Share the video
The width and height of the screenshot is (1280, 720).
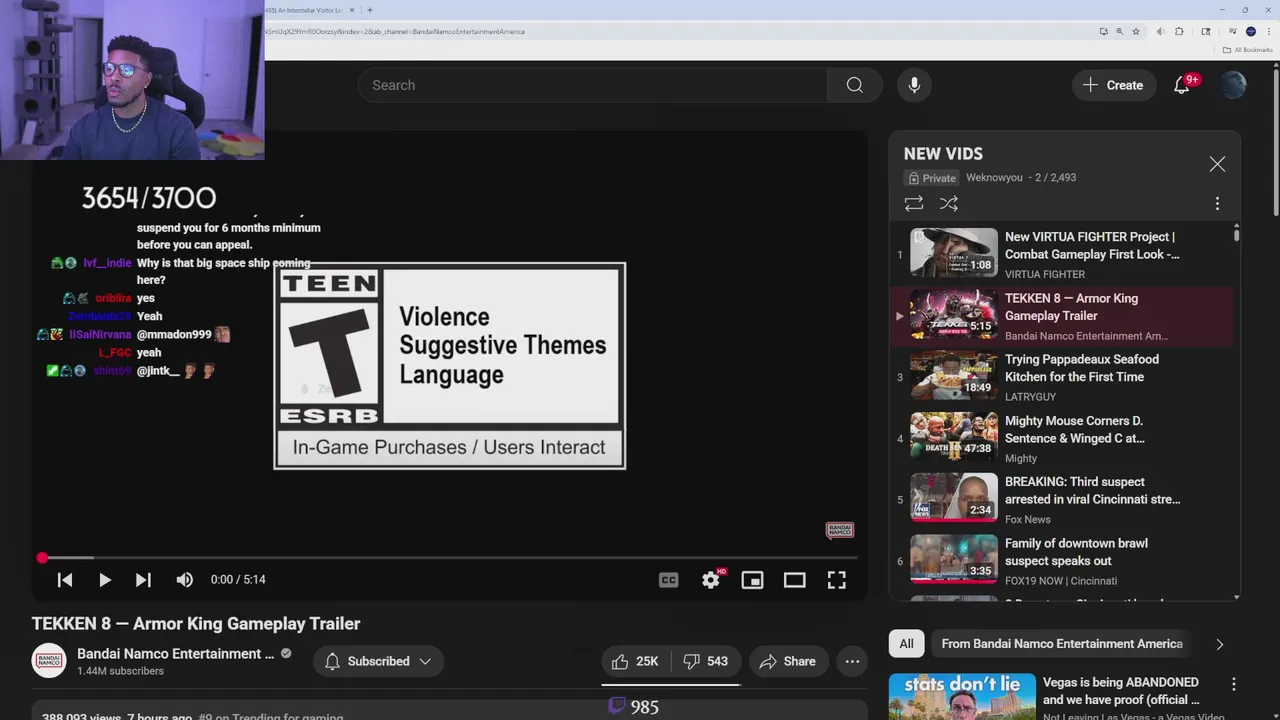pos(788,661)
